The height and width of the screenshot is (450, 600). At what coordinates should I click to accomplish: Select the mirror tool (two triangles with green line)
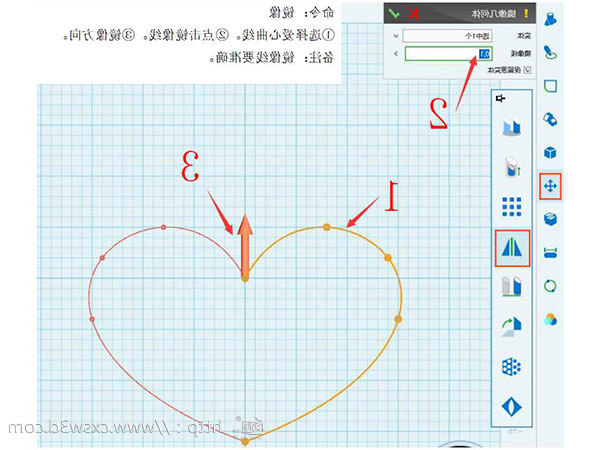(x=512, y=248)
